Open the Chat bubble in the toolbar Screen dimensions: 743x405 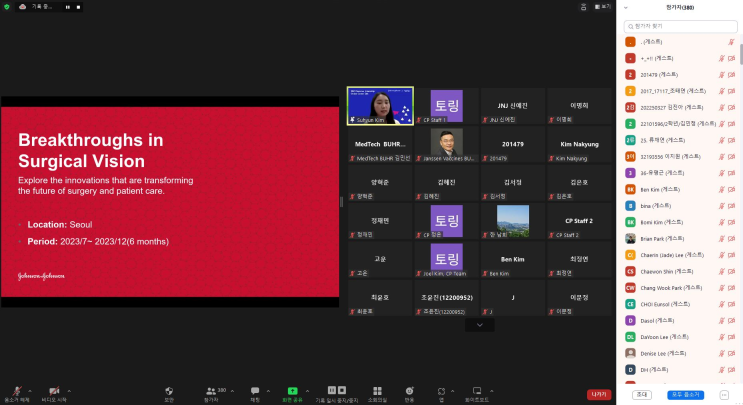255,391
